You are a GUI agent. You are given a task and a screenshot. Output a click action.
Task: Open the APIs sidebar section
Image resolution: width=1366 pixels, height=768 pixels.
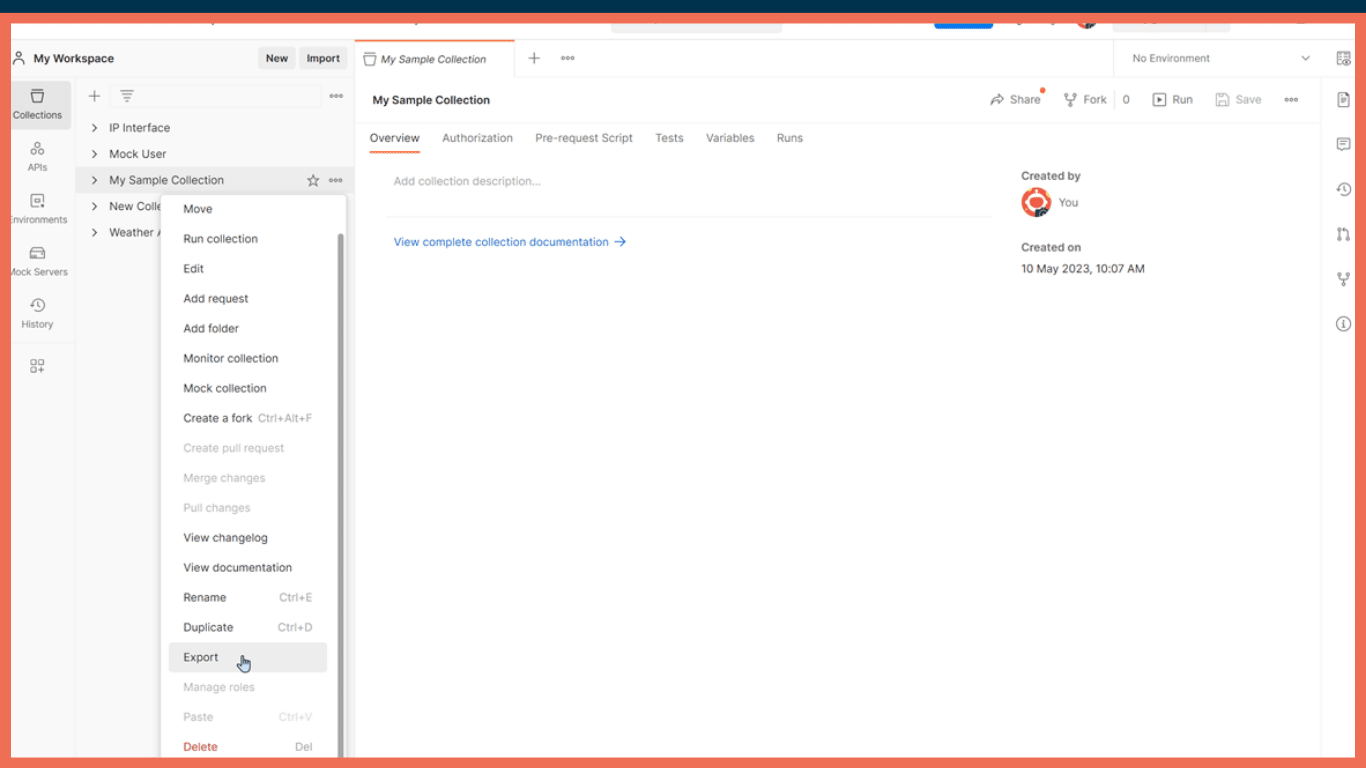point(37,156)
